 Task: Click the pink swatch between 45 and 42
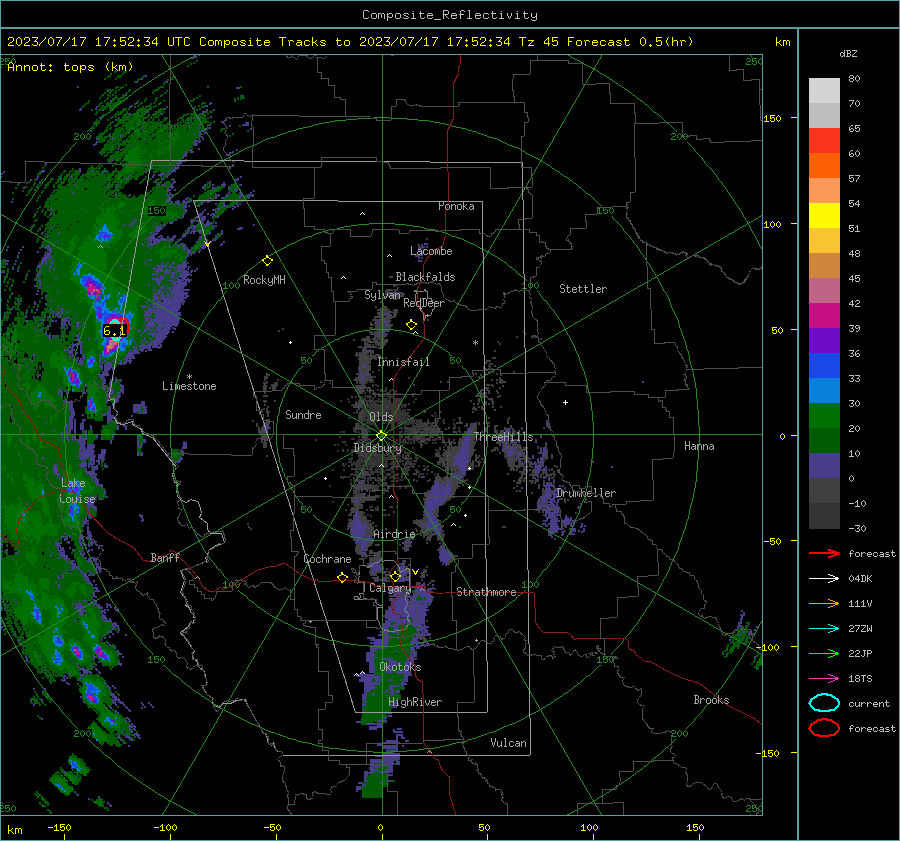(x=824, y=291)
